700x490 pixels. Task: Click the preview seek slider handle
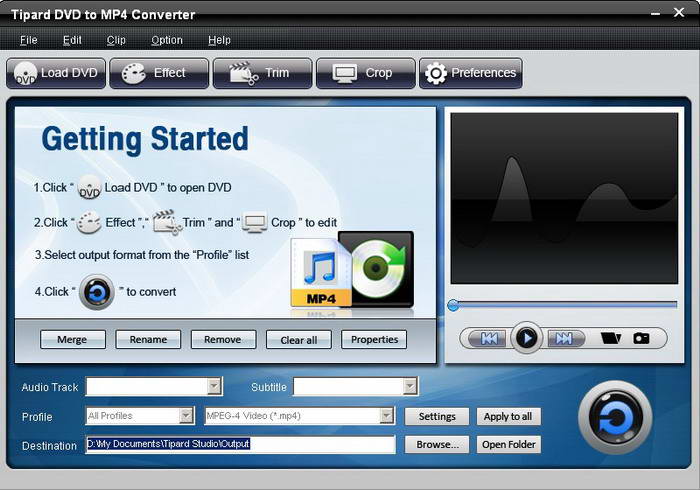pos(453,305)
